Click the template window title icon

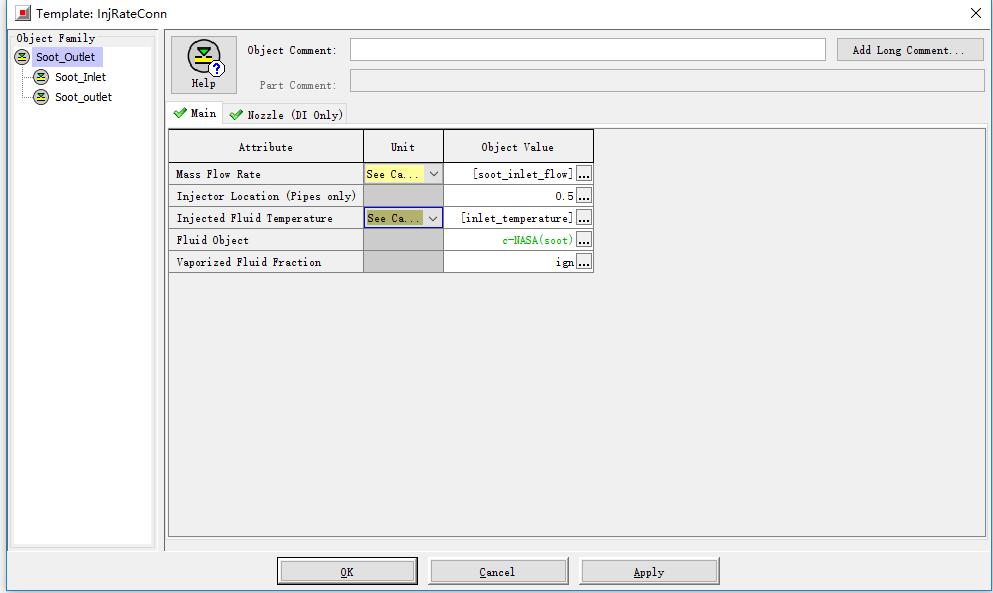pos(23,13)
